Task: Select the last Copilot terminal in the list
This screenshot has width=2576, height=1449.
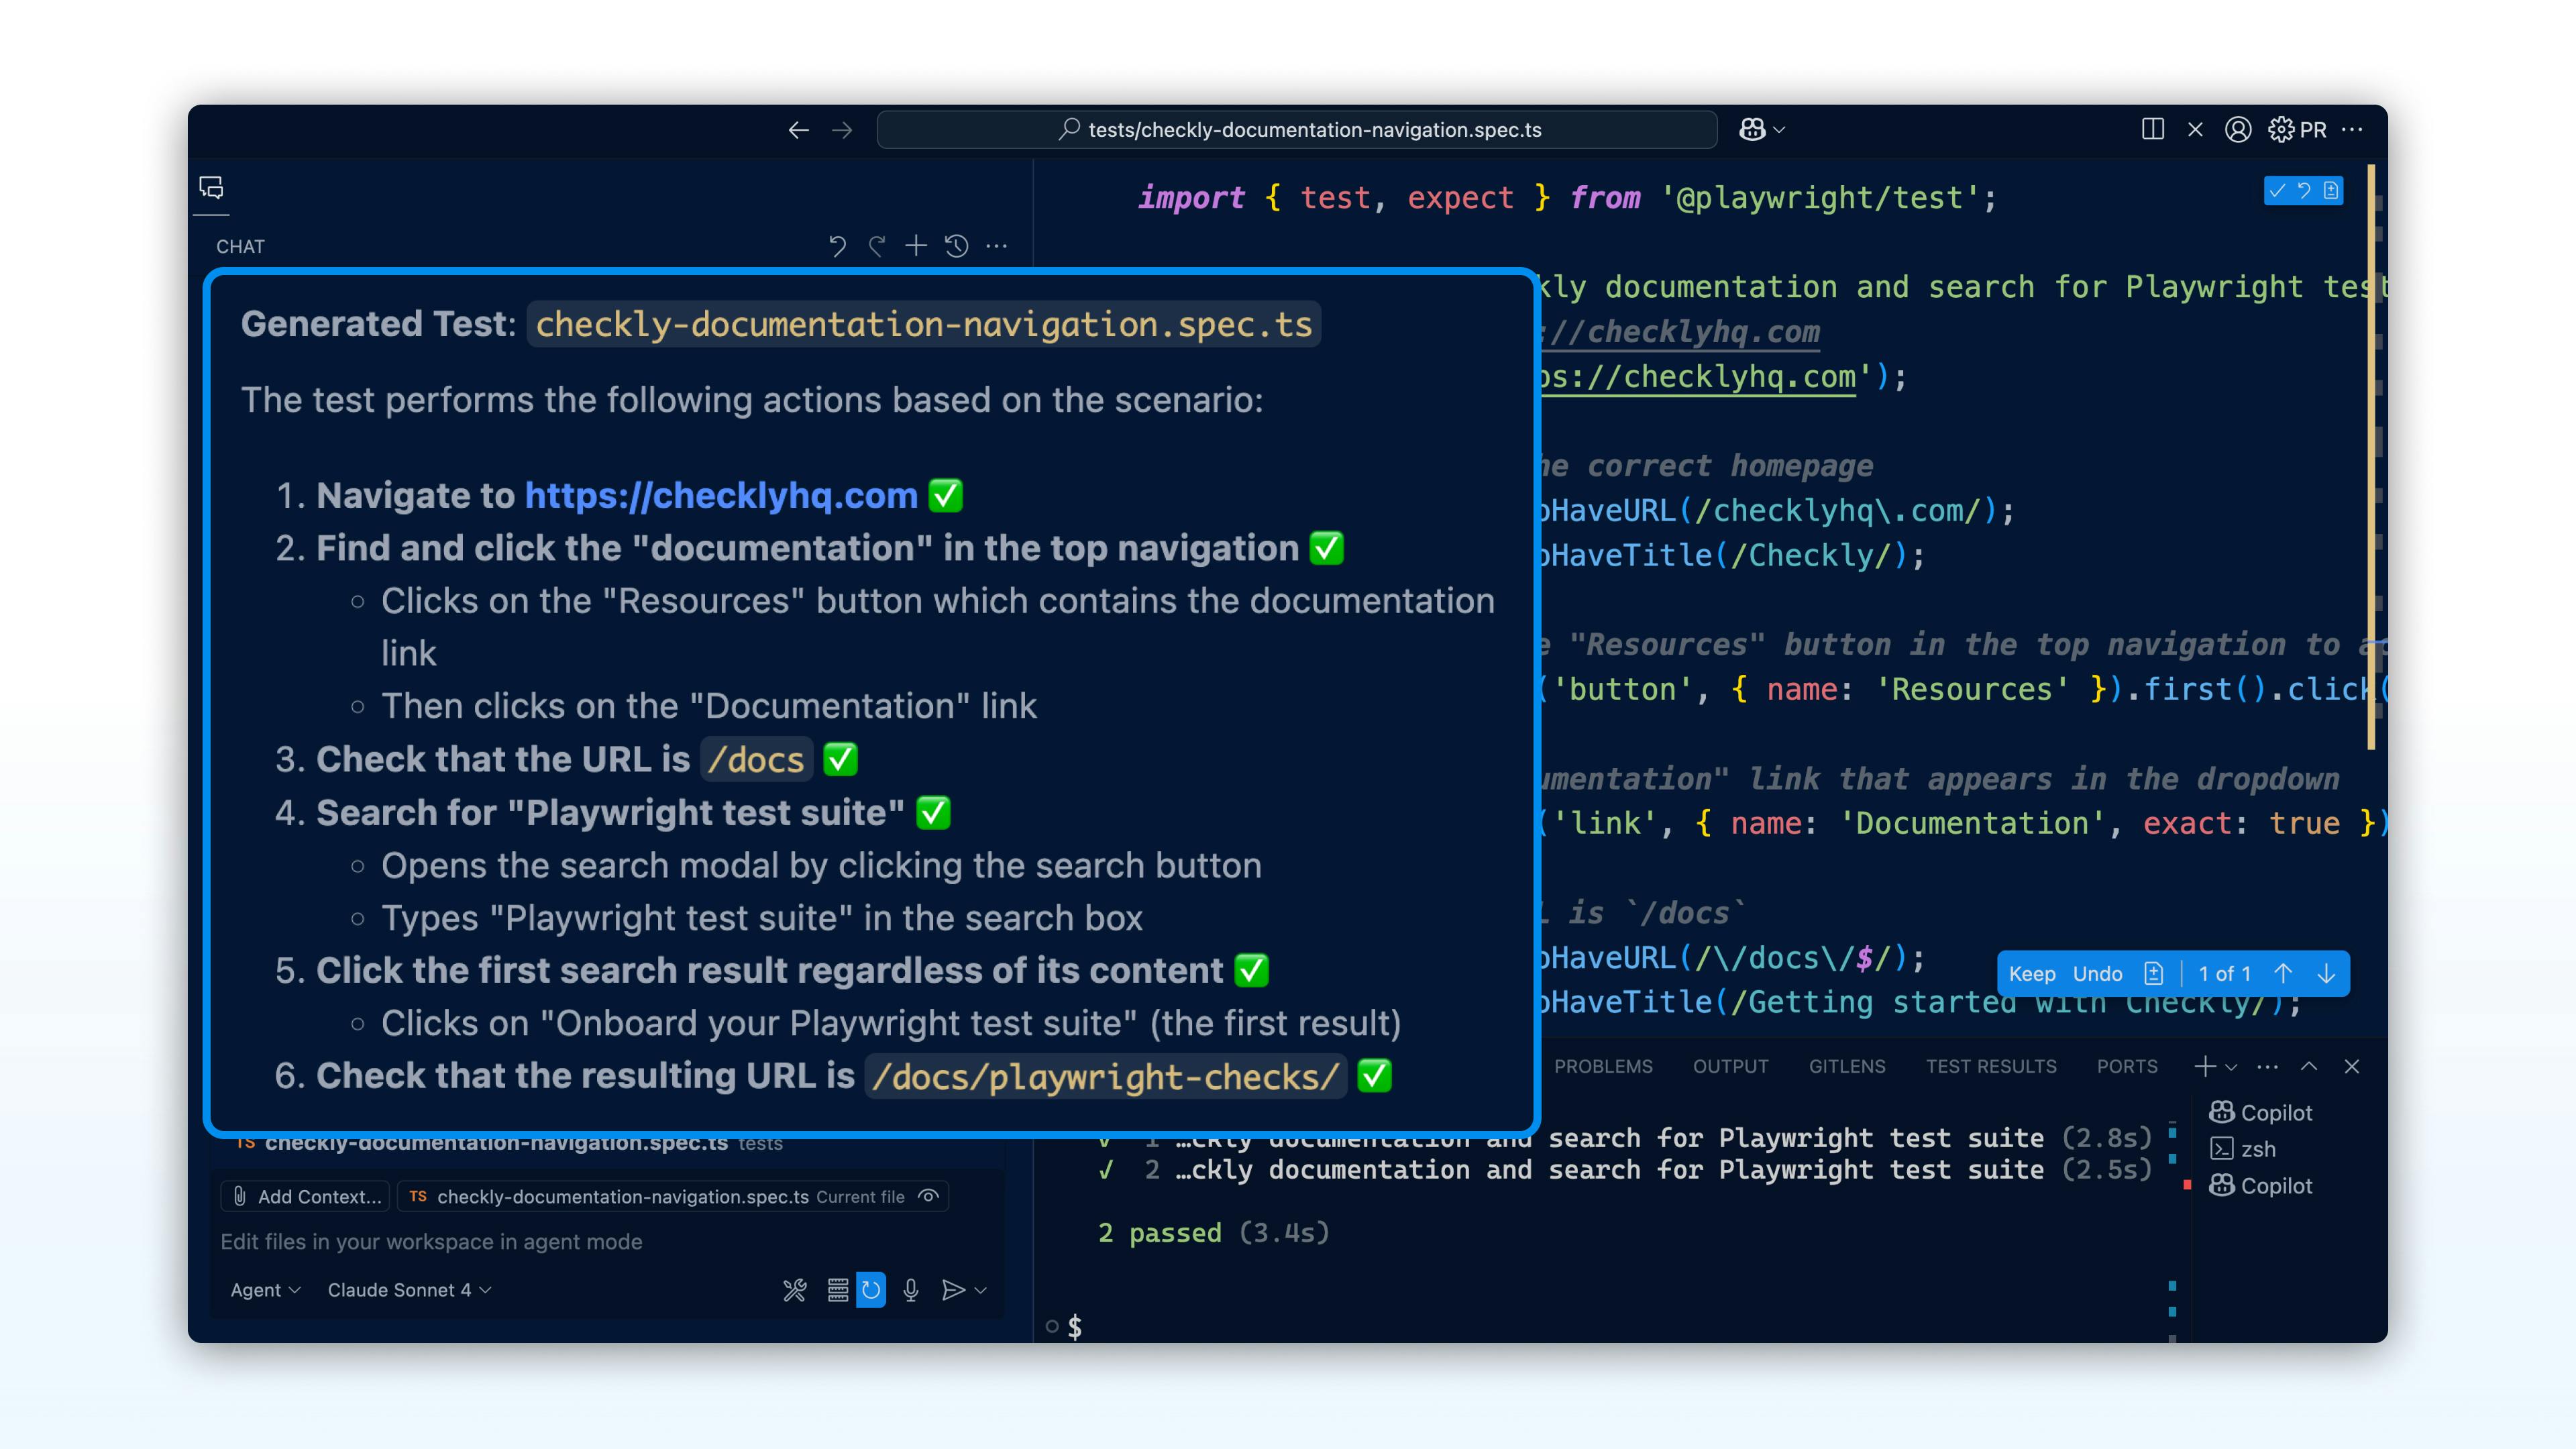Action: click(x=2261, y=1186)
